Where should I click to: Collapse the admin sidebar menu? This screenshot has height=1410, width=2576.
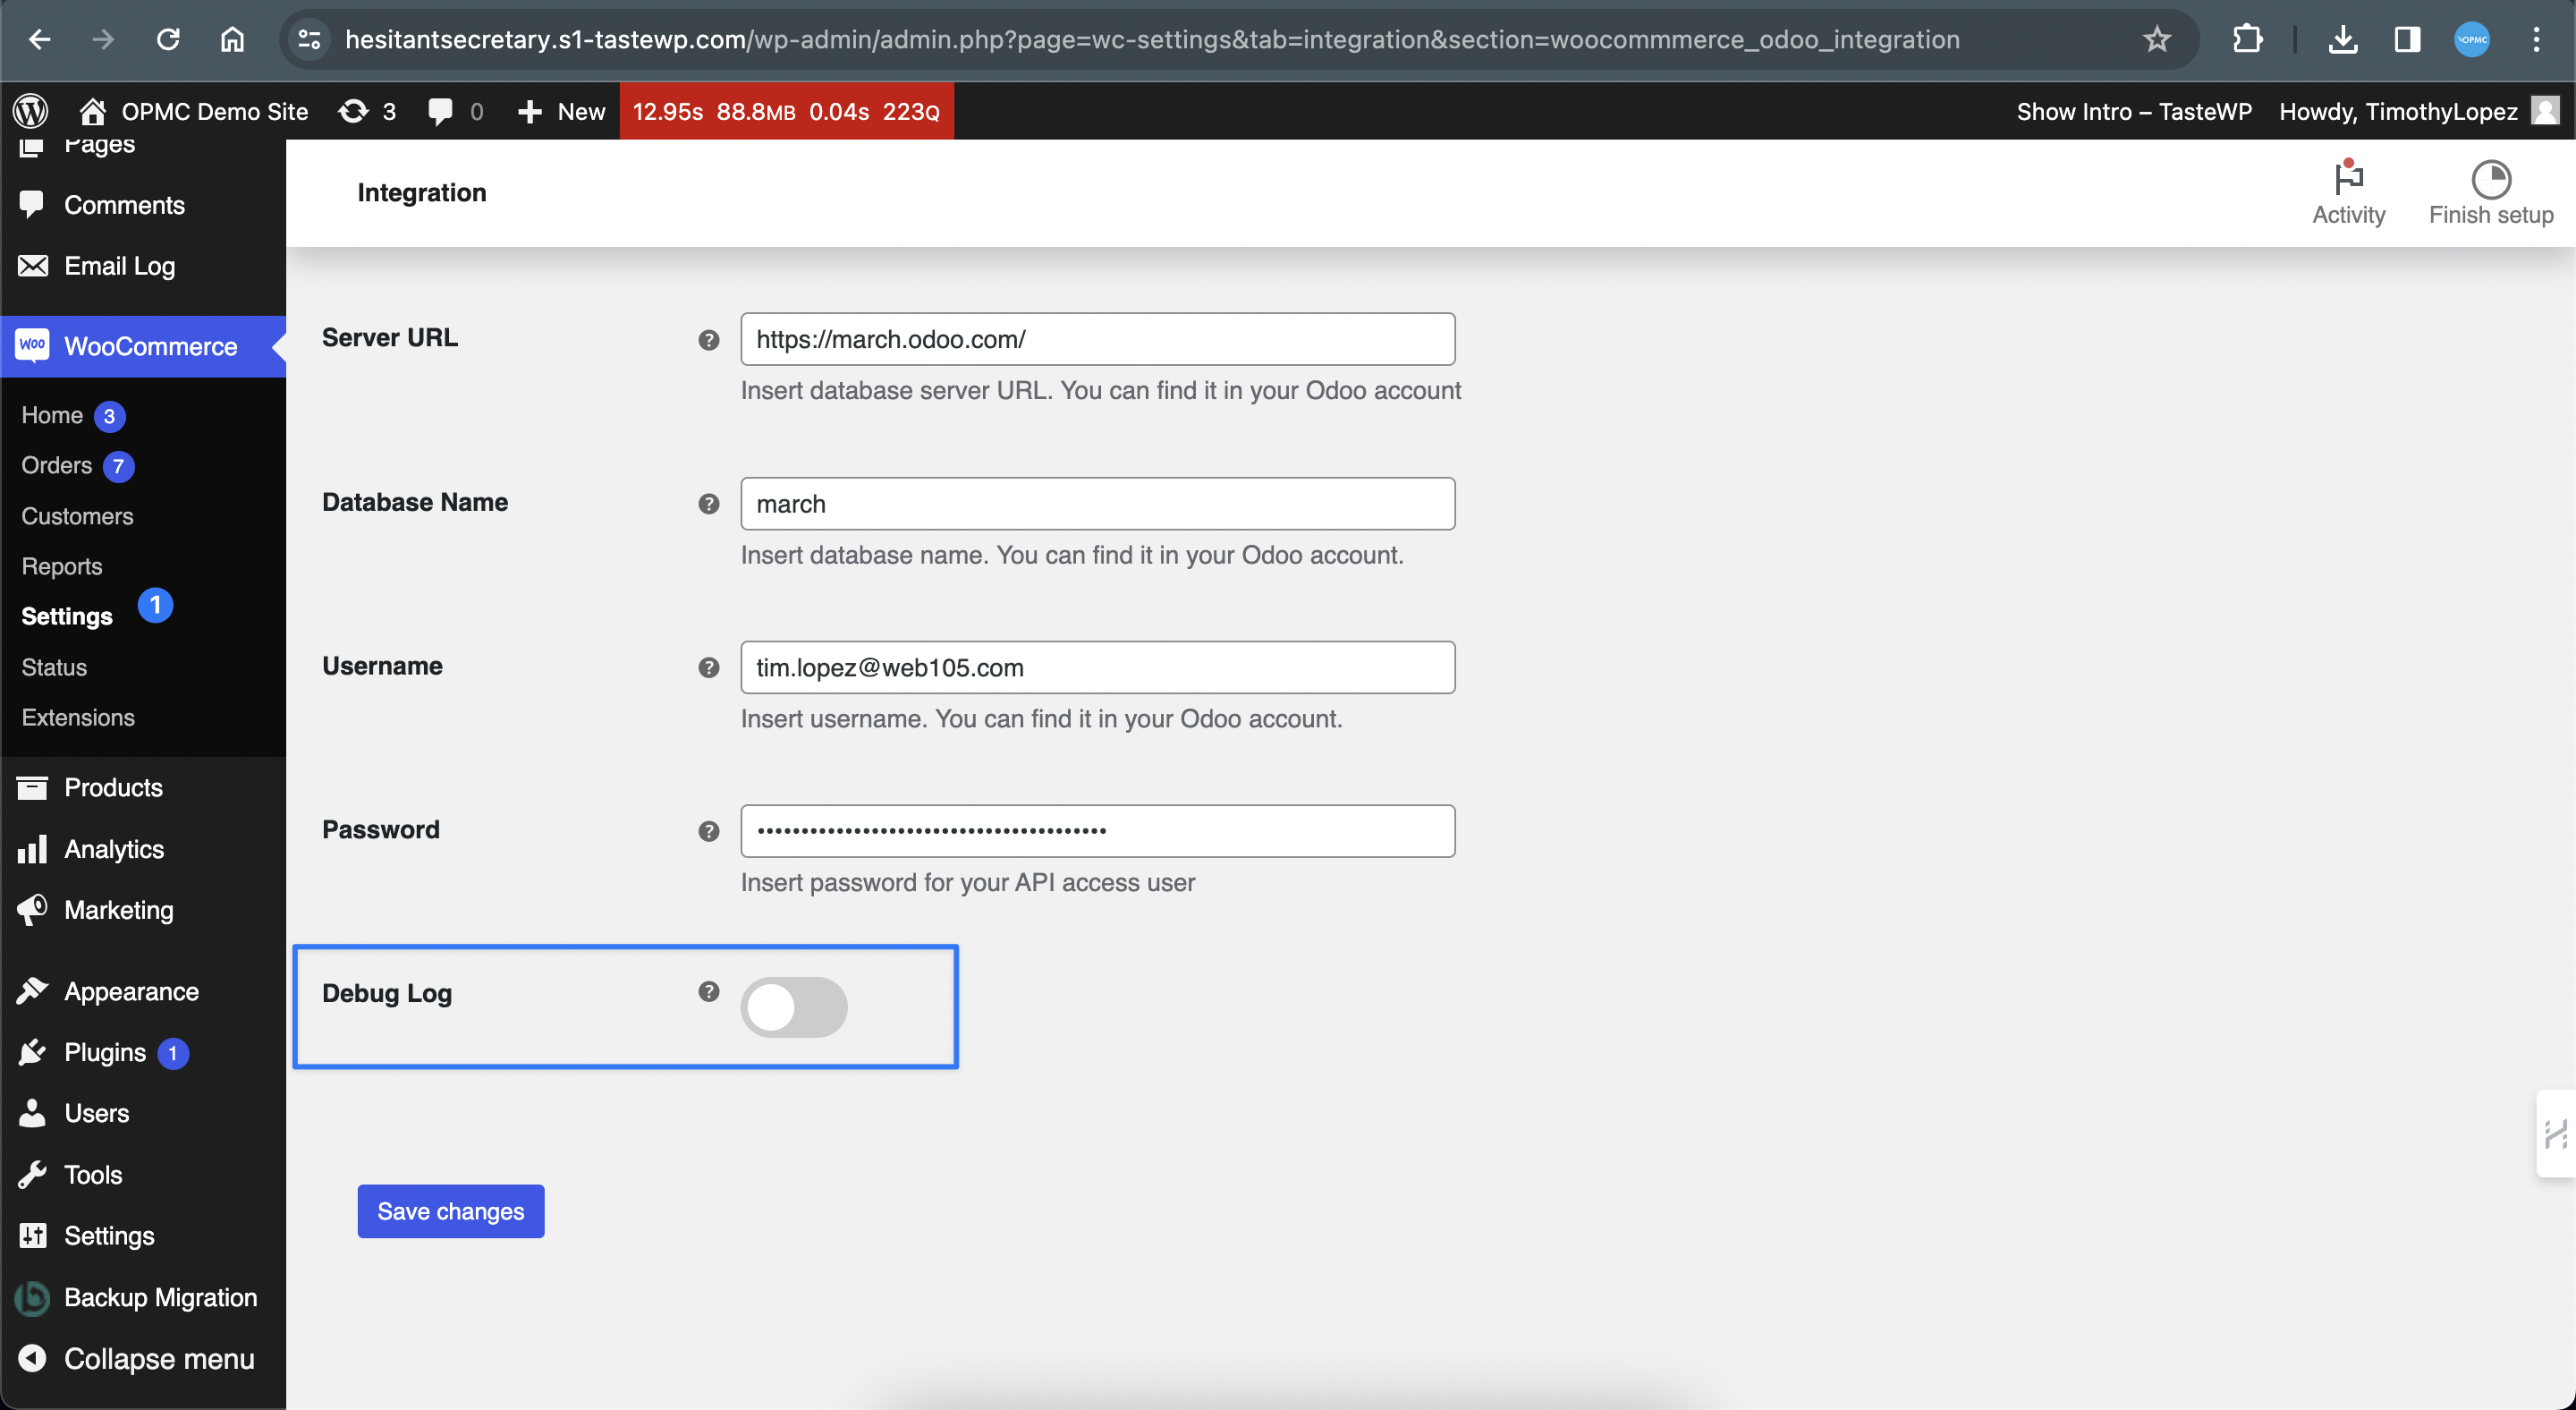point(143,1359)
